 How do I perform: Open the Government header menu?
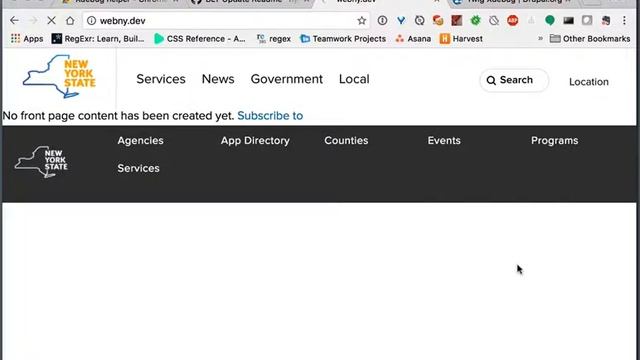[x=287, y=79]
